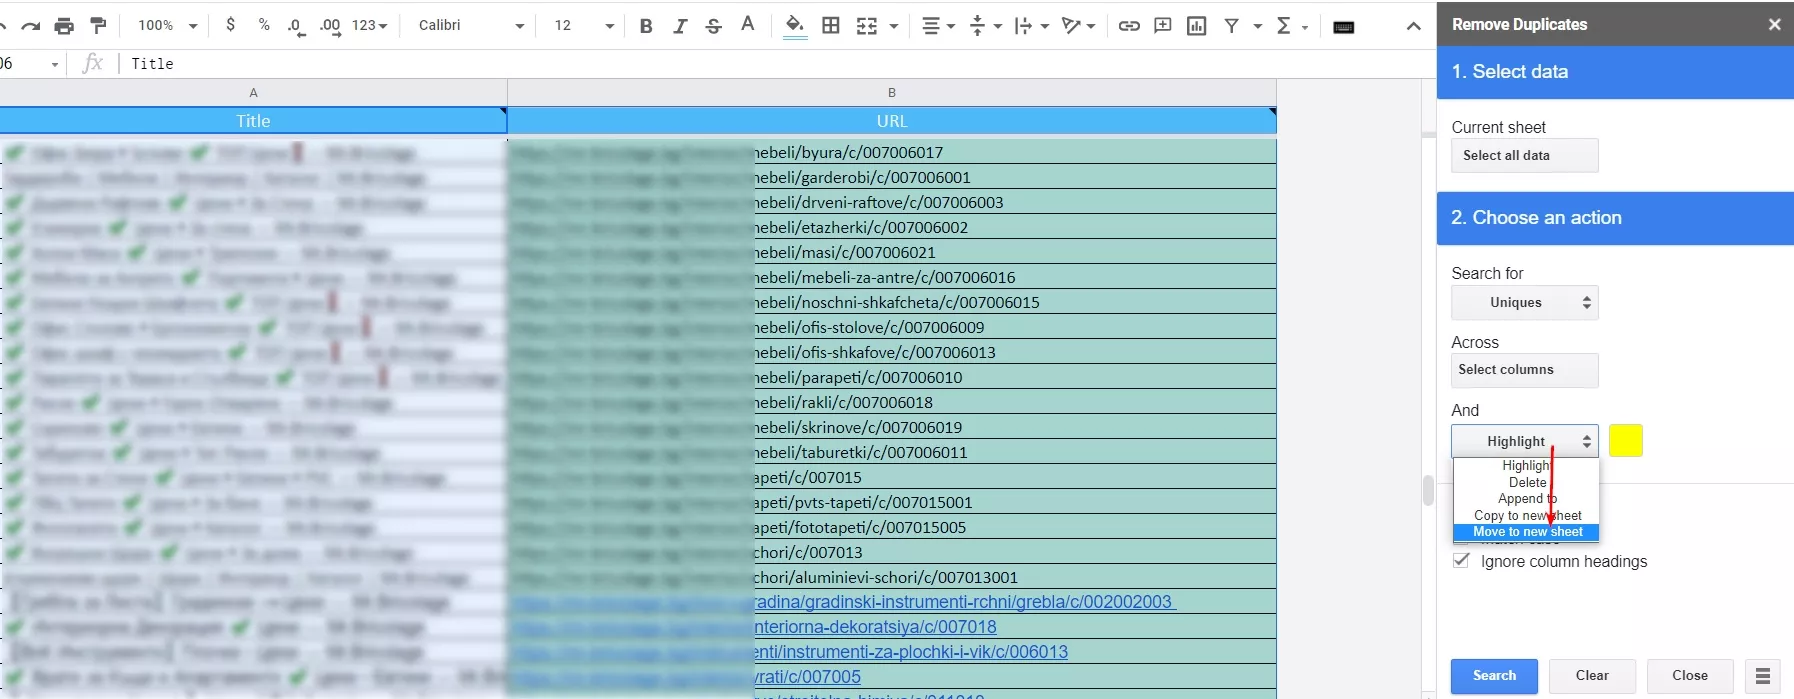Click vertical align icon
The image size is (1794, 699).
[x=978, y=26]
